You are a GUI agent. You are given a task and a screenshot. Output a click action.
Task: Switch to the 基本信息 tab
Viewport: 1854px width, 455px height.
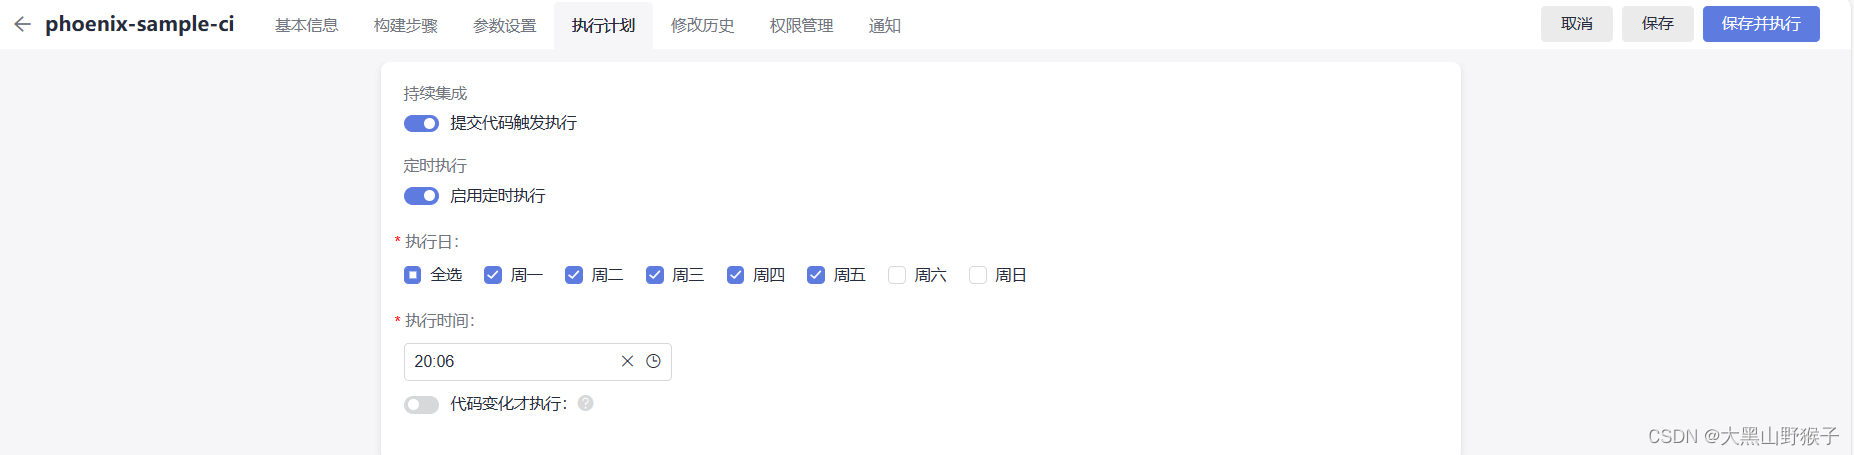[x=307, y=26]
